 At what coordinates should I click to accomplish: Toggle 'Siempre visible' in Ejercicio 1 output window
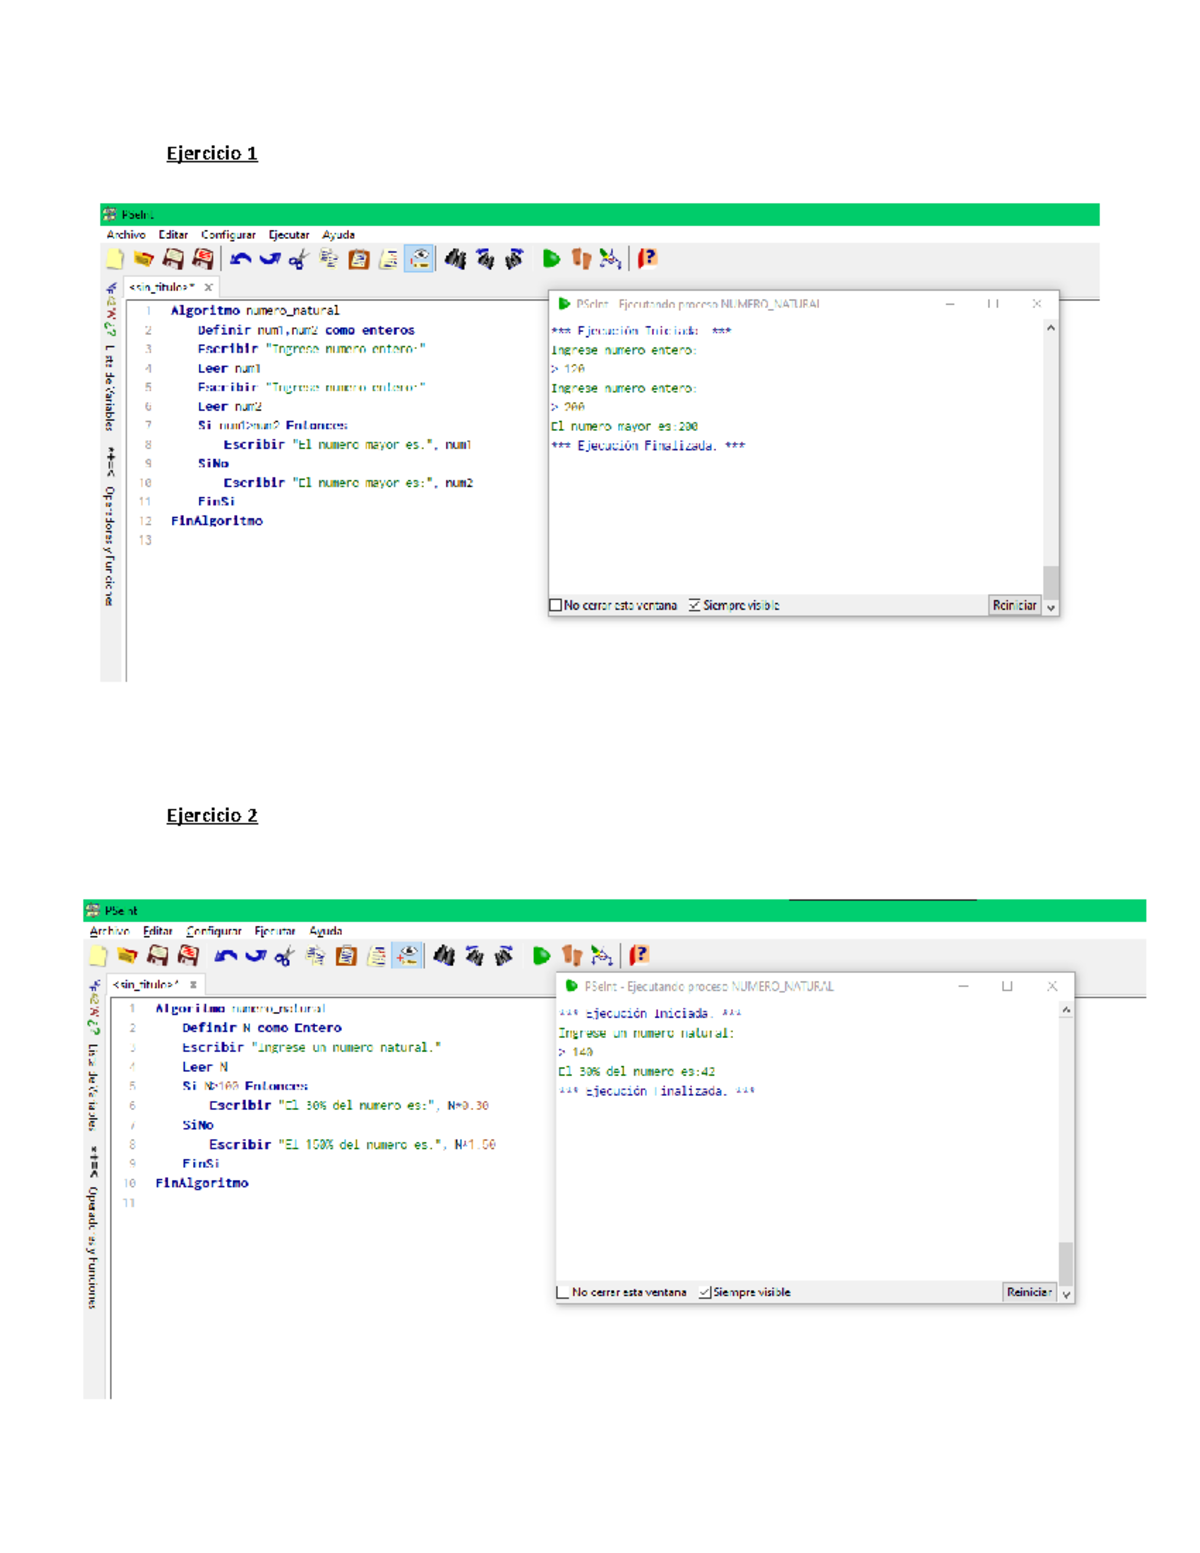pyautogui.click(x=695, y=605)
